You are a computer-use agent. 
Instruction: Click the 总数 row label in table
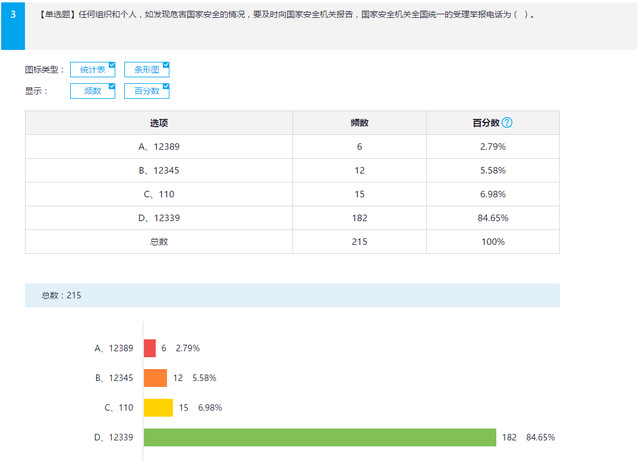pos(159,242)
